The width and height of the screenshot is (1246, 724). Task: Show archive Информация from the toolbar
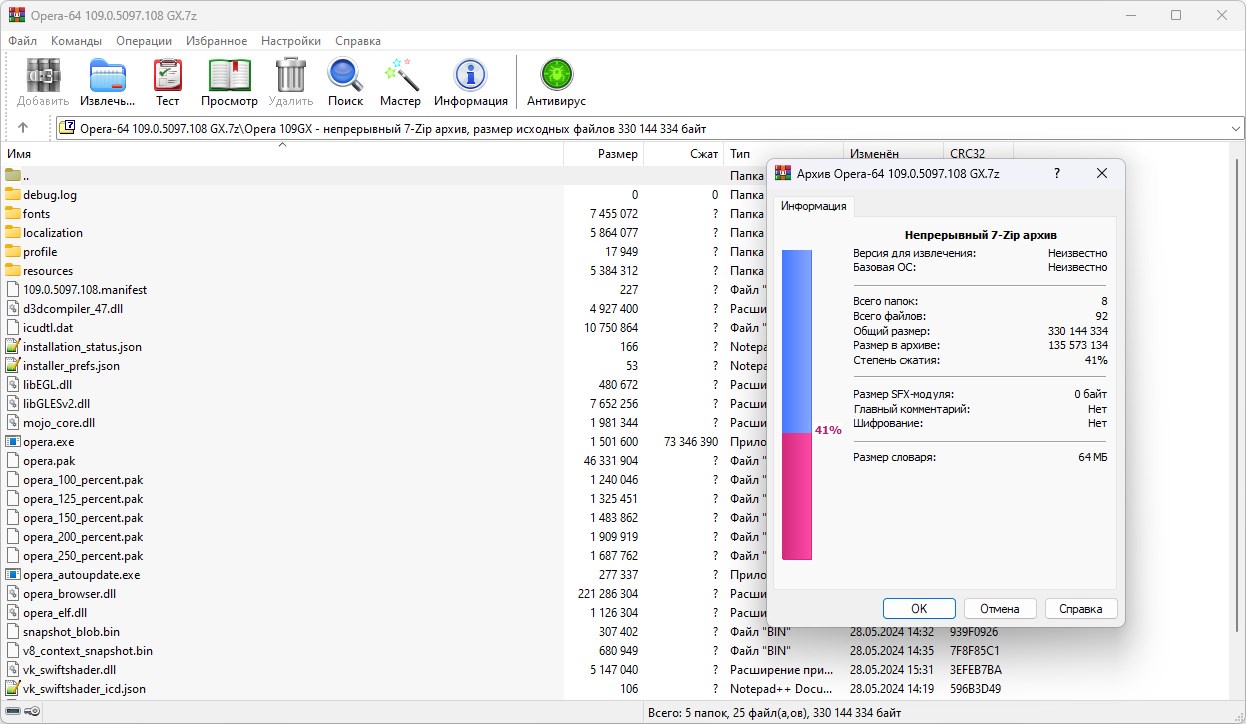[470, 76]
